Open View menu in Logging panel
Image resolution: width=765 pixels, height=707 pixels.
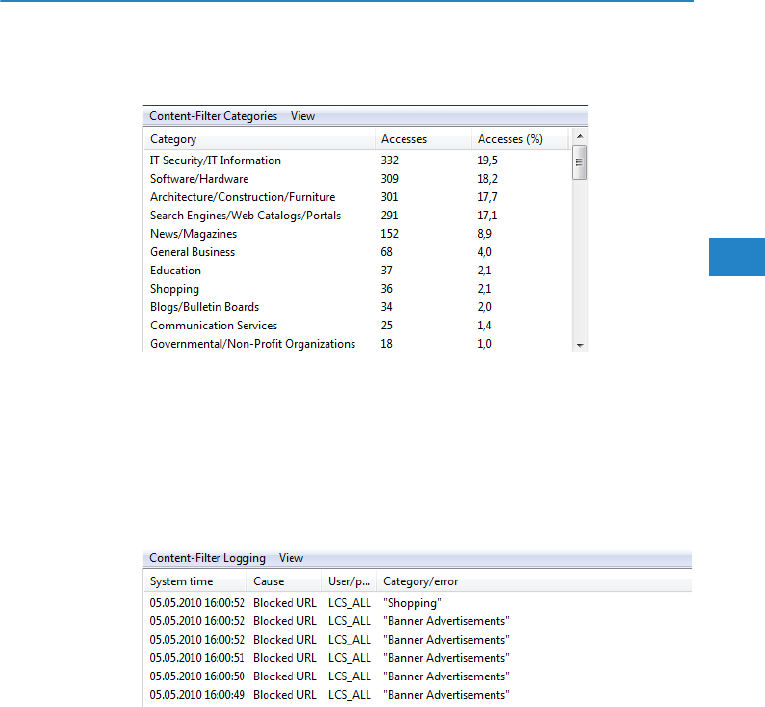point(291,558)
